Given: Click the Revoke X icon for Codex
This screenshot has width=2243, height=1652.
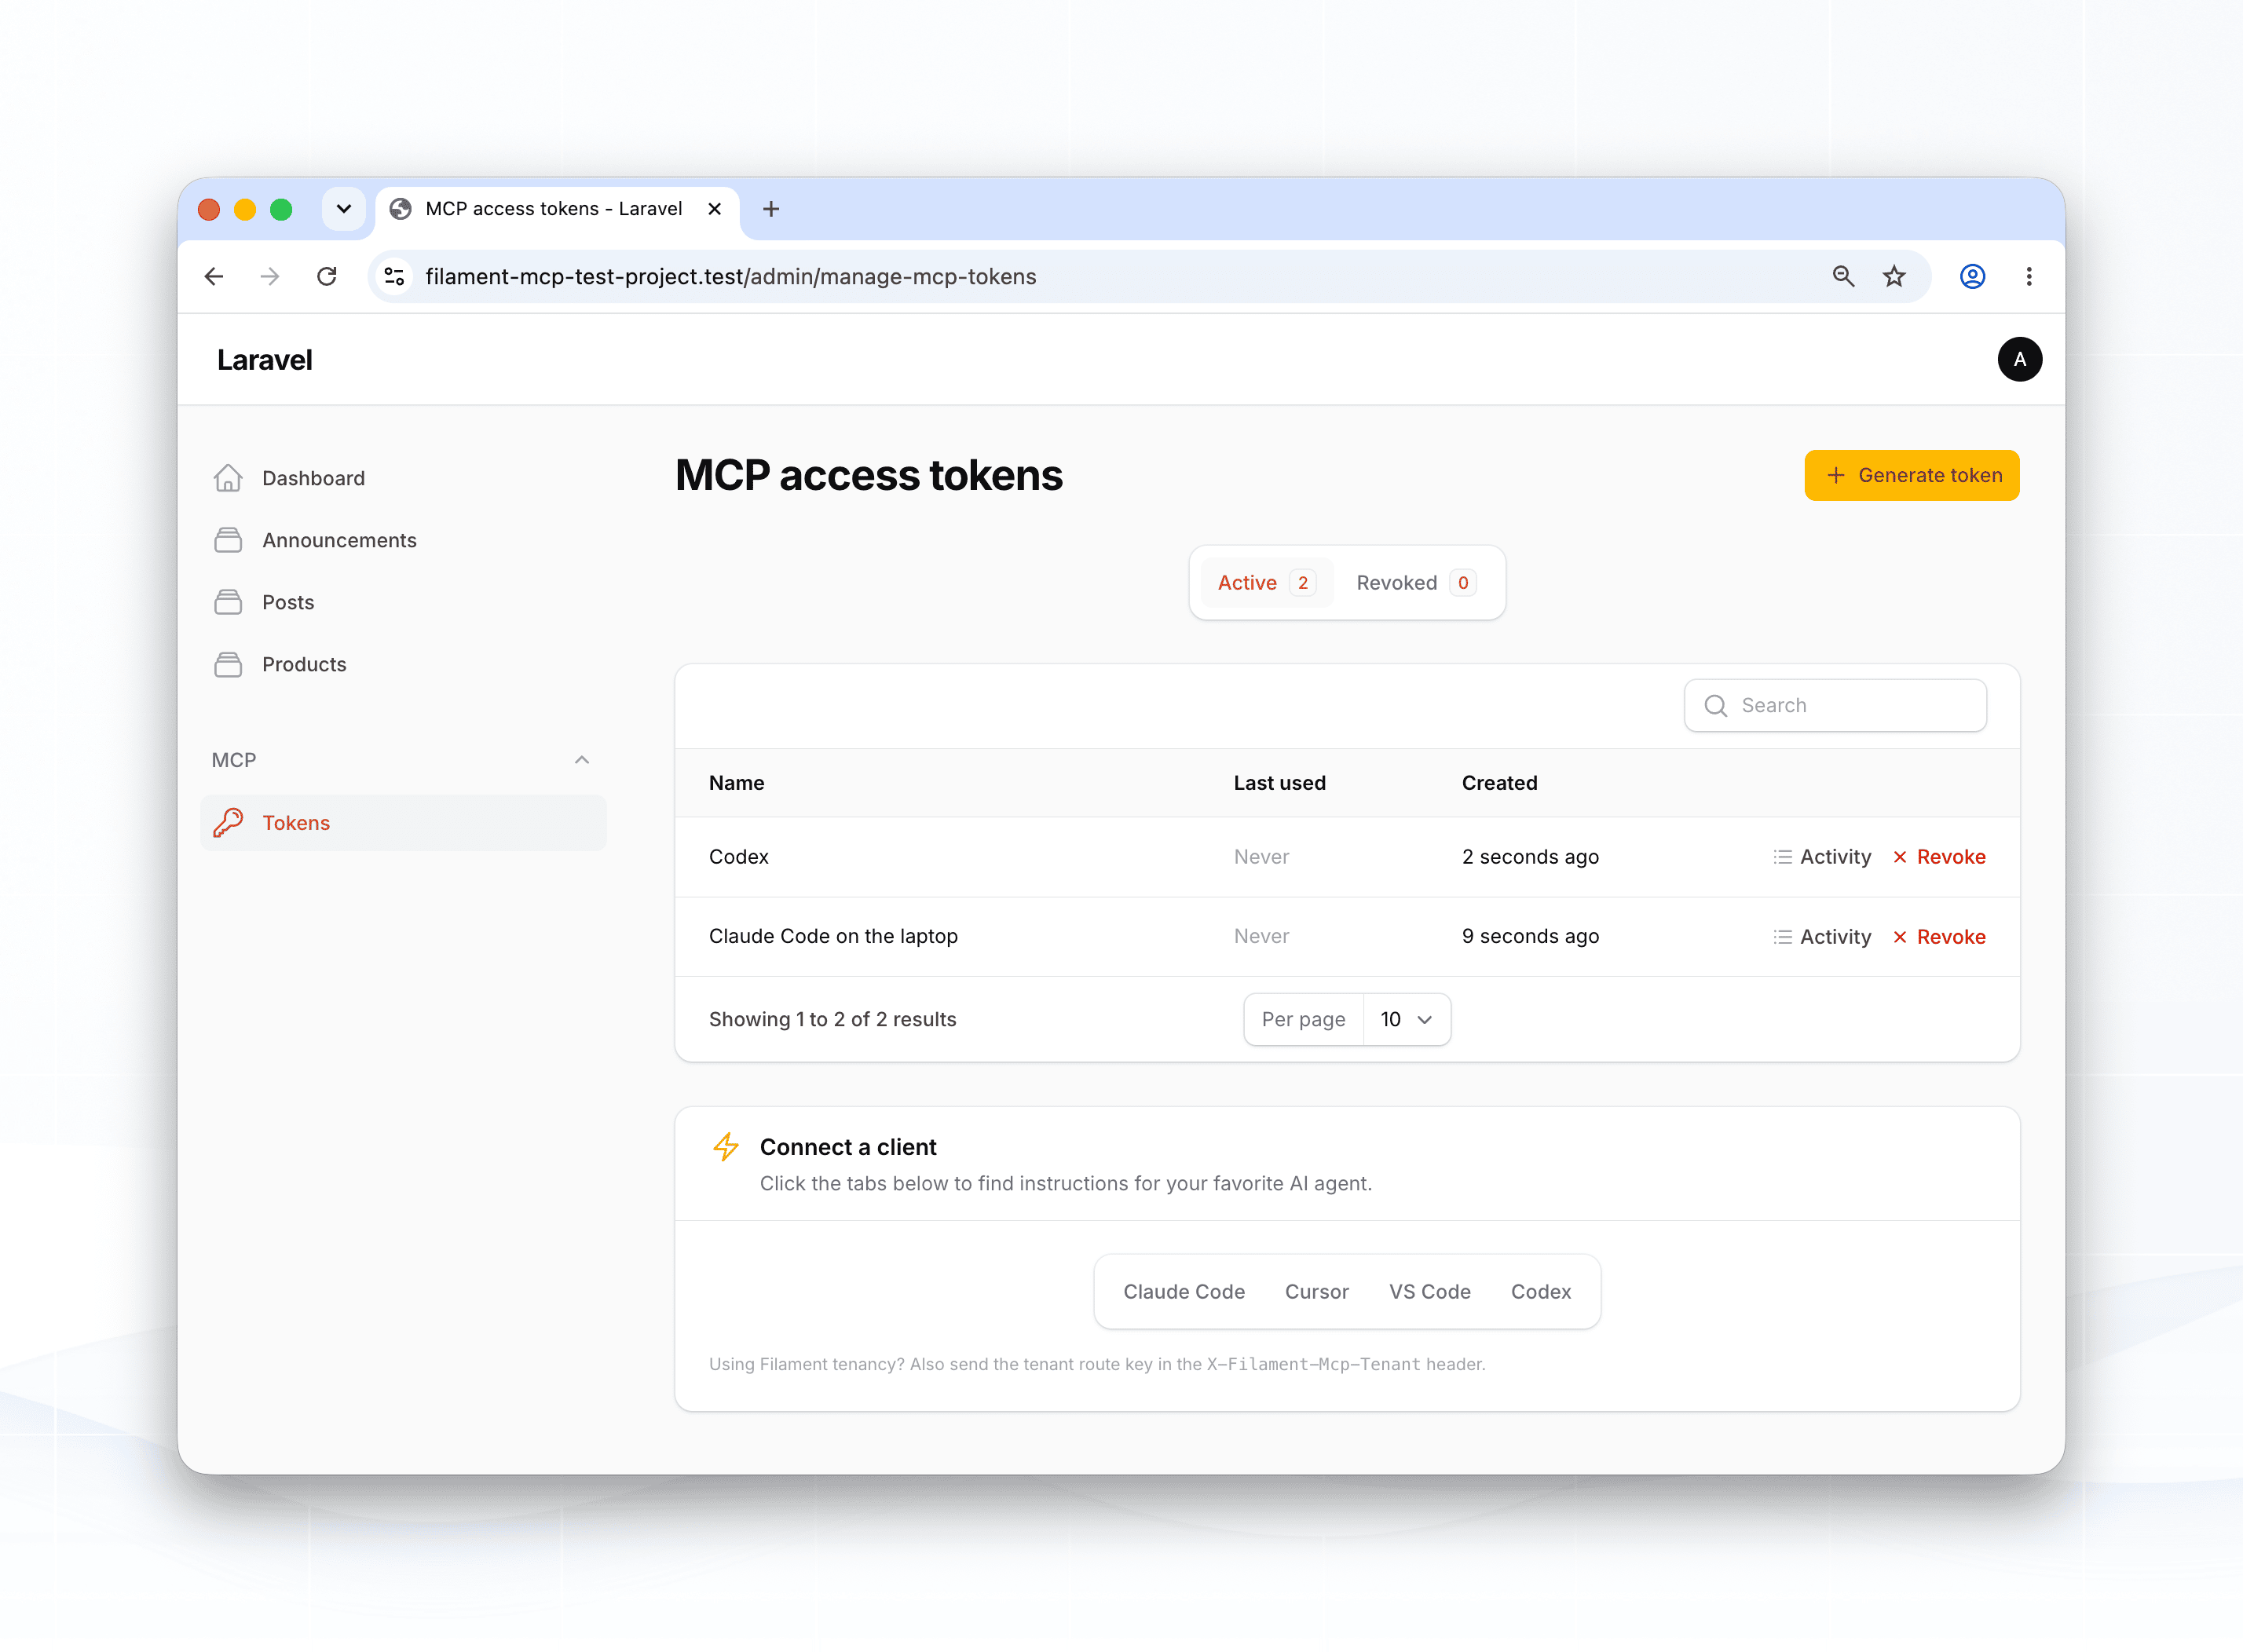Looking at the screenshot, I should tap(1900, 857).
